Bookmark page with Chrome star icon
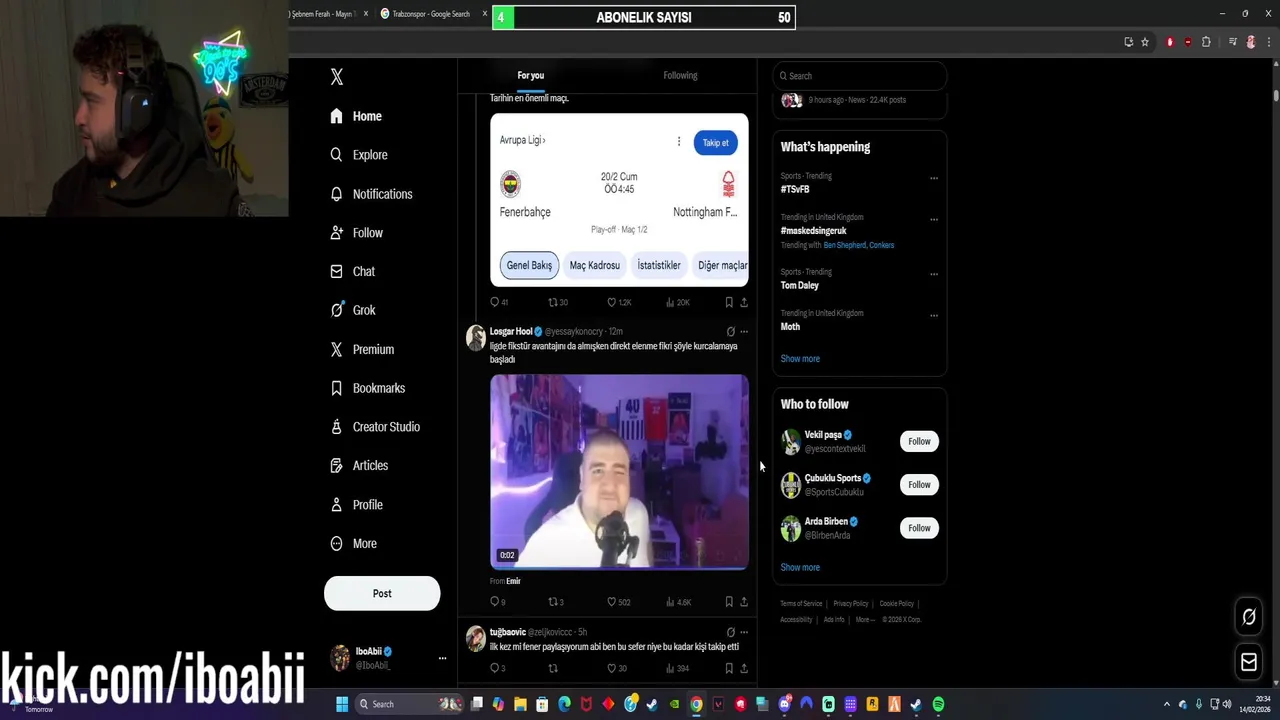The width and height of the screenshot is (1280, 720). 1145,42
